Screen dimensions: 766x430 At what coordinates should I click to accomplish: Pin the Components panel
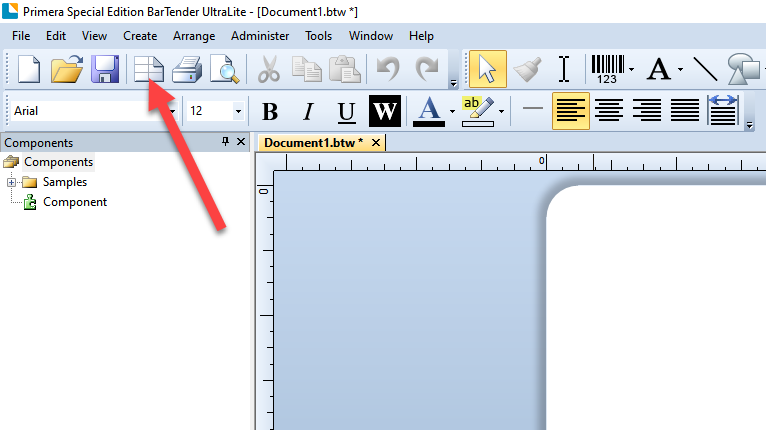[x=225, y=142]
